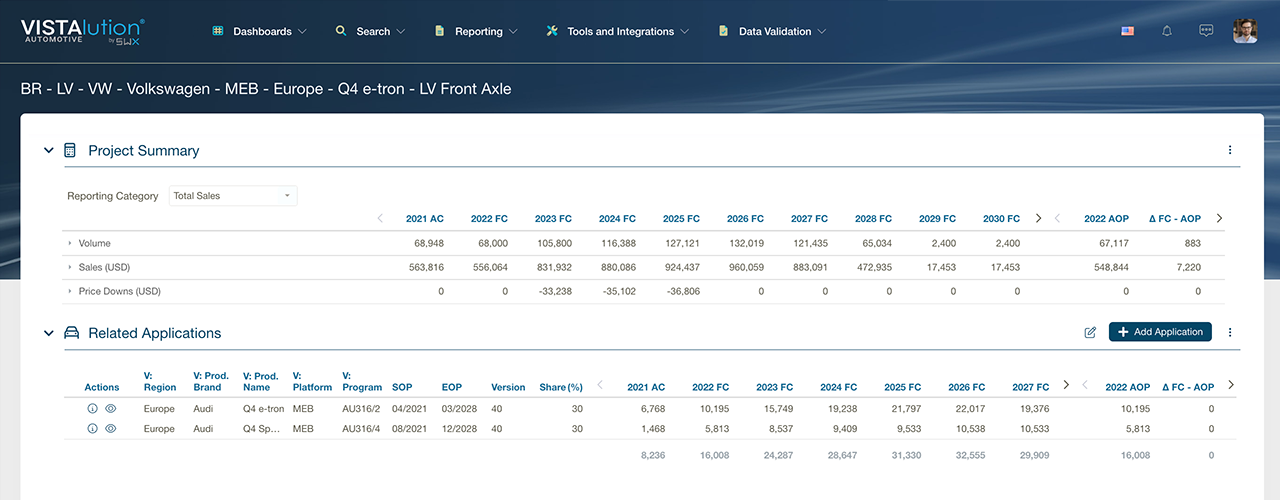This screenshot has width=1280, height=500.
Task: Click EOP cell 12/2028
Action: click(458, 429)
